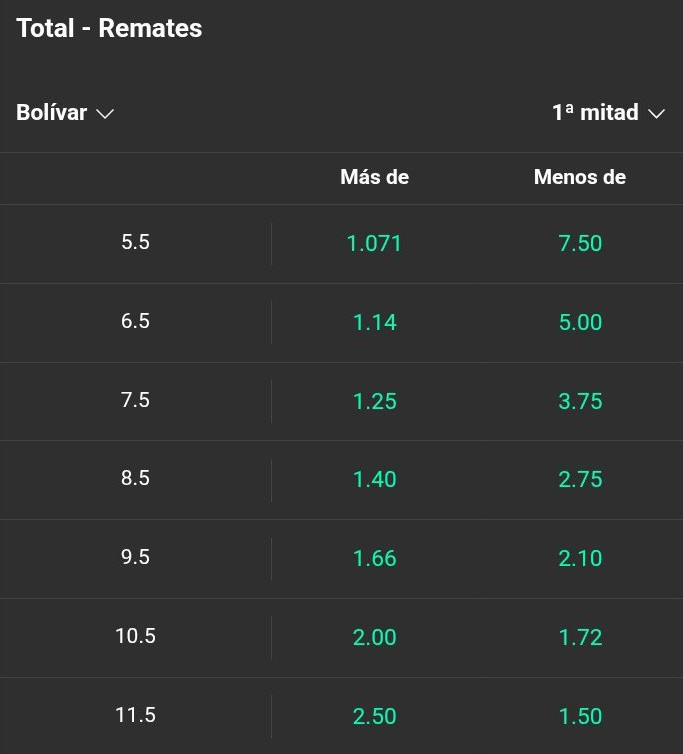The image size is (683, 754).
Task: Pick Más de 6.5 at 1.14
Action: tap(374, 322)
